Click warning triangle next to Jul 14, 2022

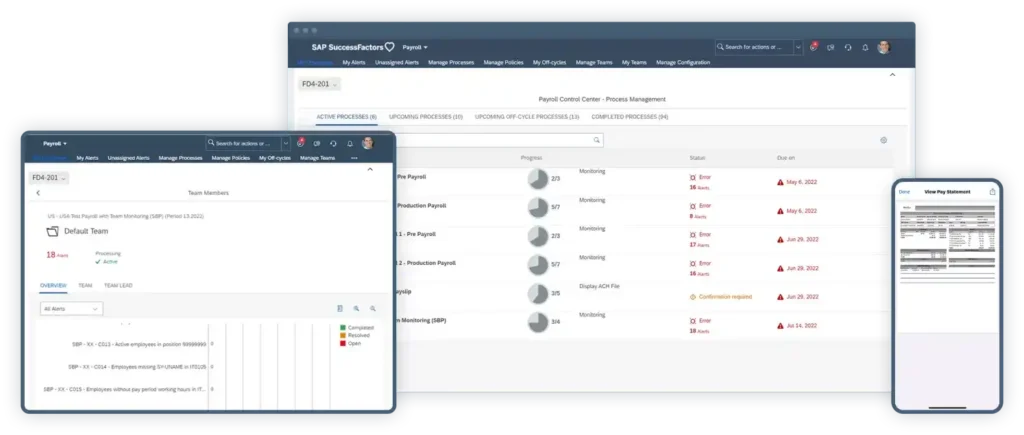[x=780, y=325]
